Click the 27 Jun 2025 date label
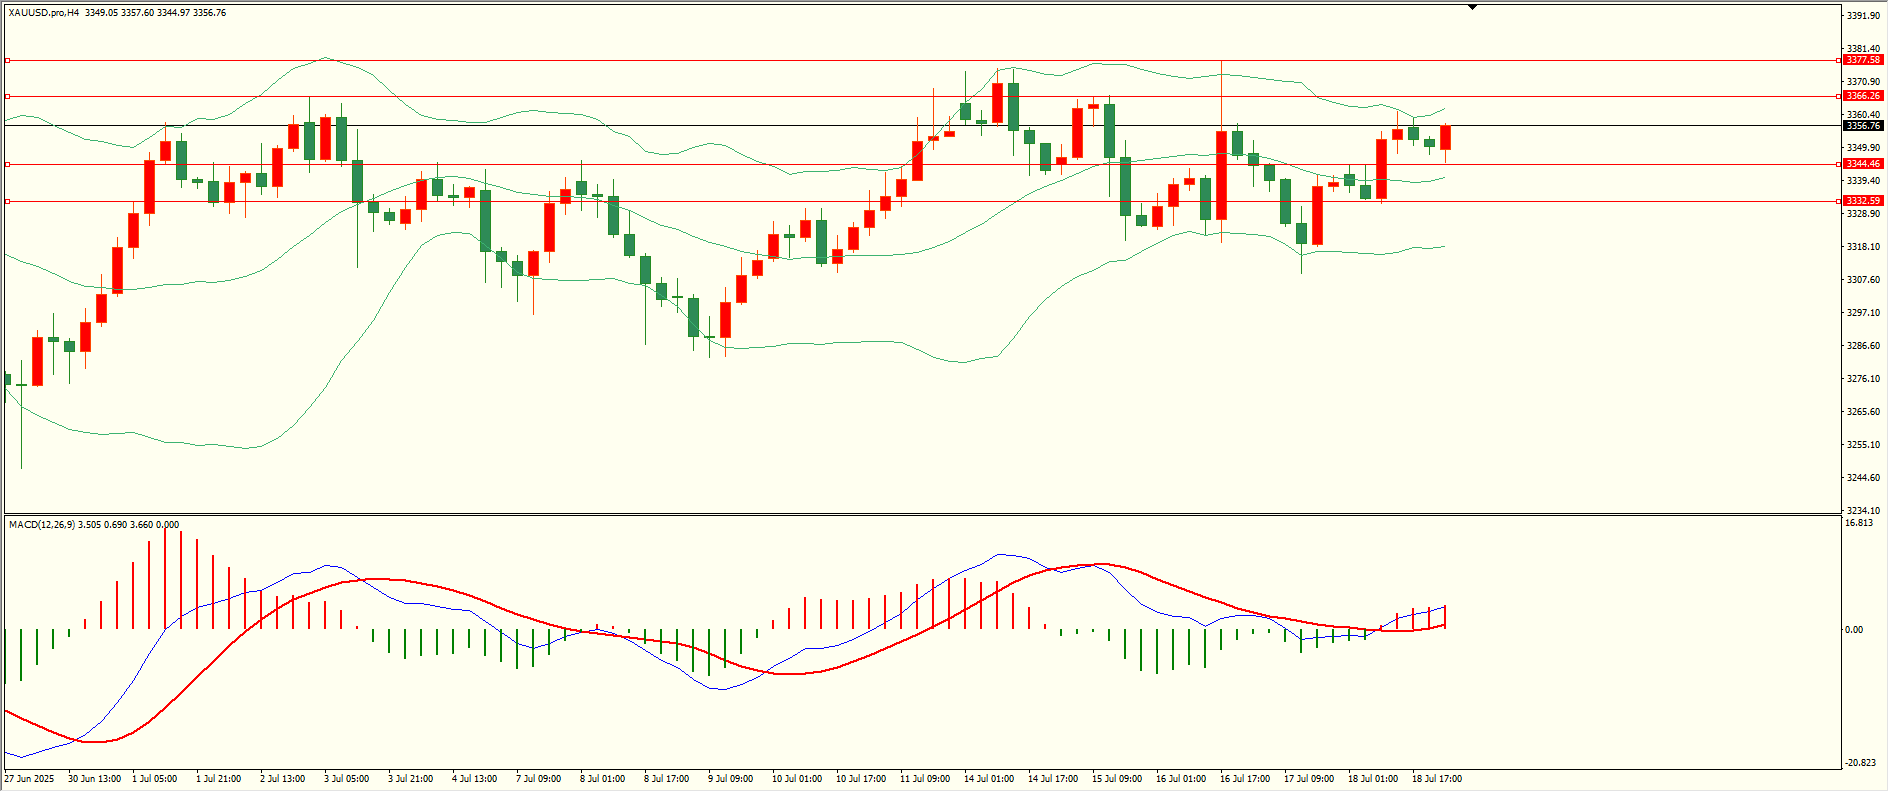The height and width of the screenshot is (792, 1889). tap(30, 779)
